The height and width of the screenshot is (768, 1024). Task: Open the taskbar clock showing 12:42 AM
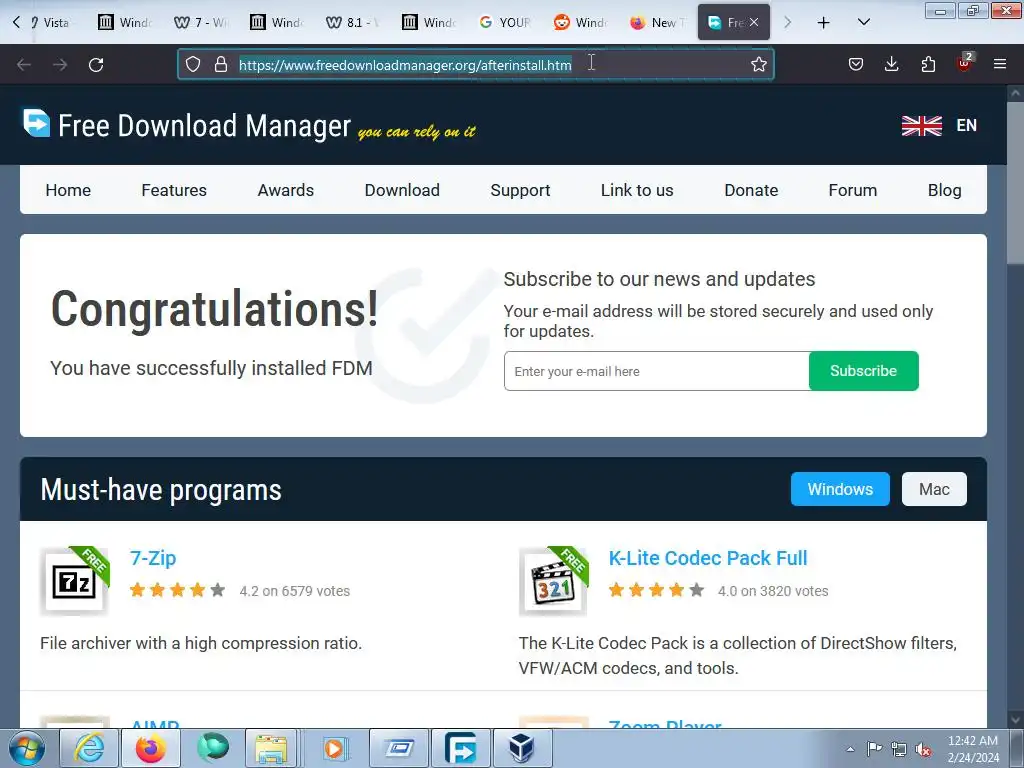click(972, 749)
